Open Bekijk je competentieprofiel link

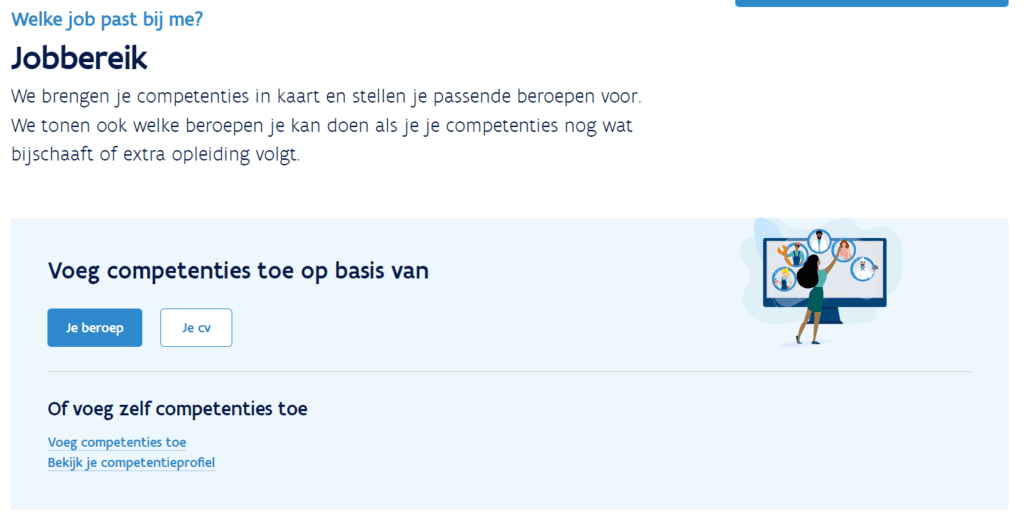click(x=131, y=463)
